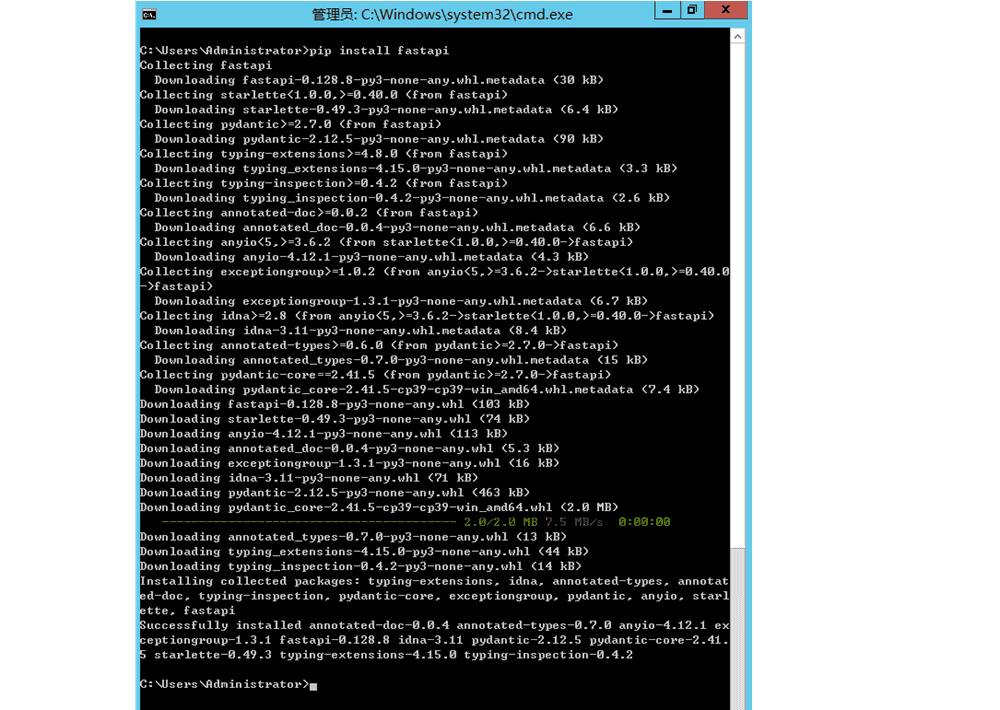Image resolution: width=1000 pixels, height=710 pixels.
Task: Click the restore/maximize window button
Action: tap(692, 10)
